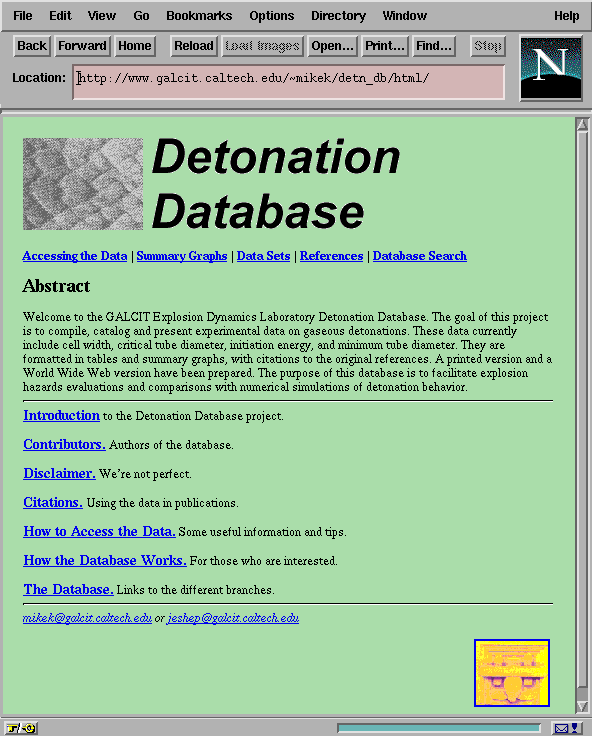Click the Load Images button
This screenshot has height=736, width=592.
(x=262, y=46)
